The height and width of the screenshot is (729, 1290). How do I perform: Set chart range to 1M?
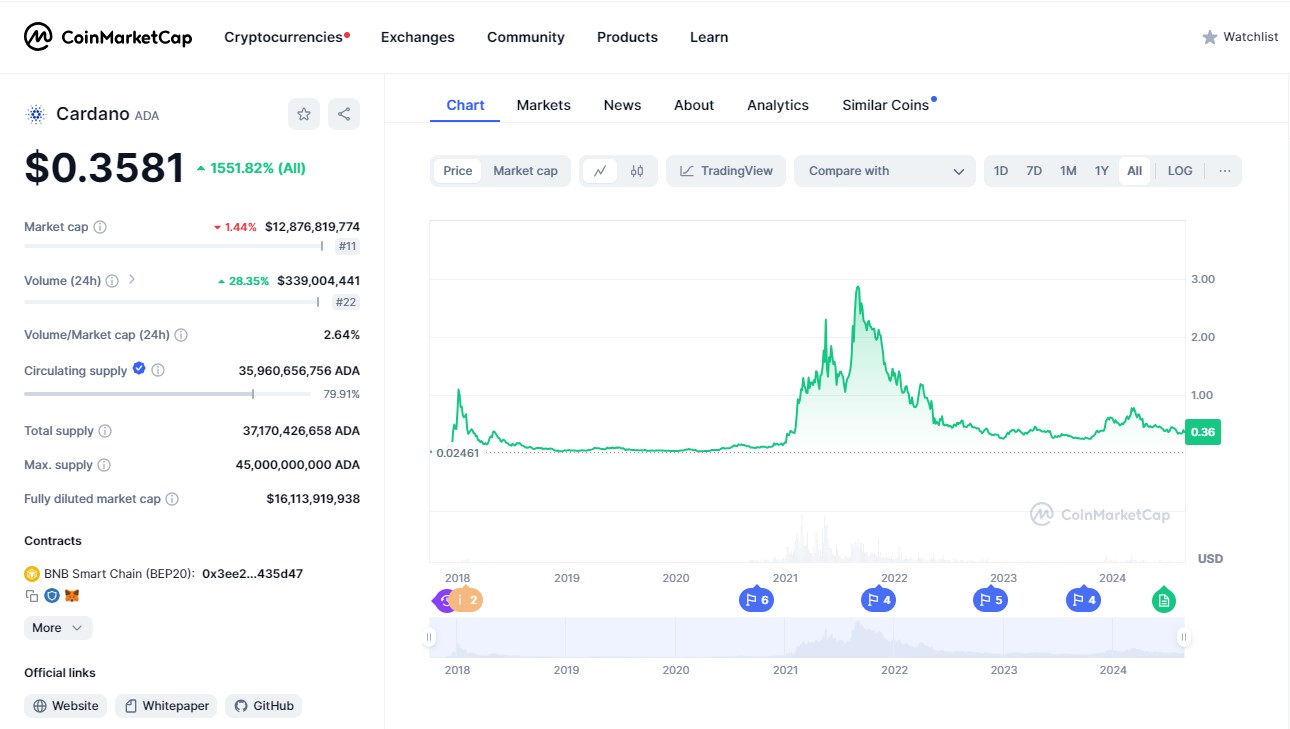(1068, 171)
